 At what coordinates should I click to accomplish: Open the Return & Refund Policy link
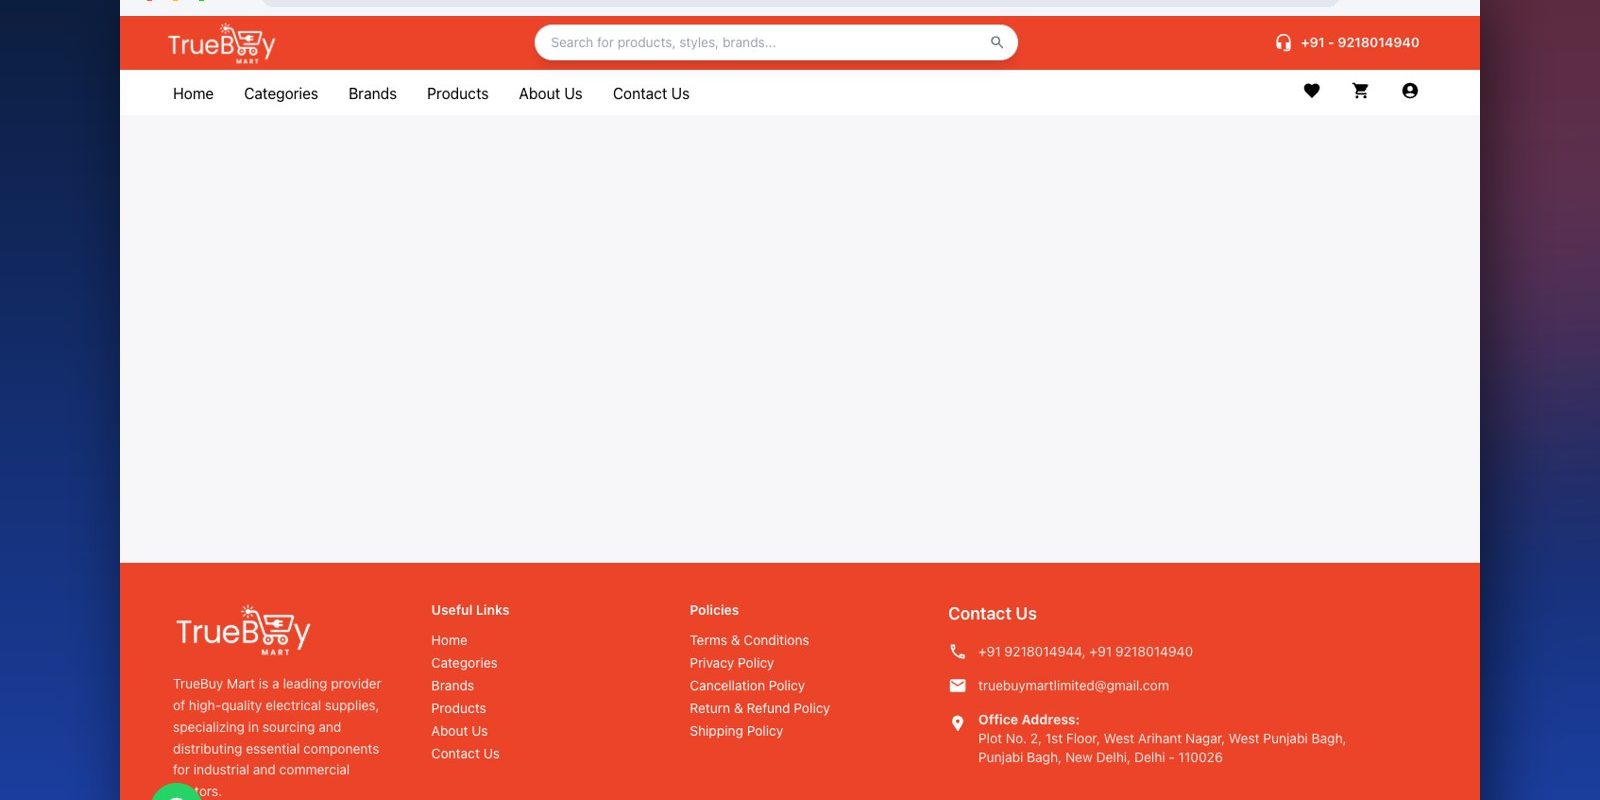760,709
